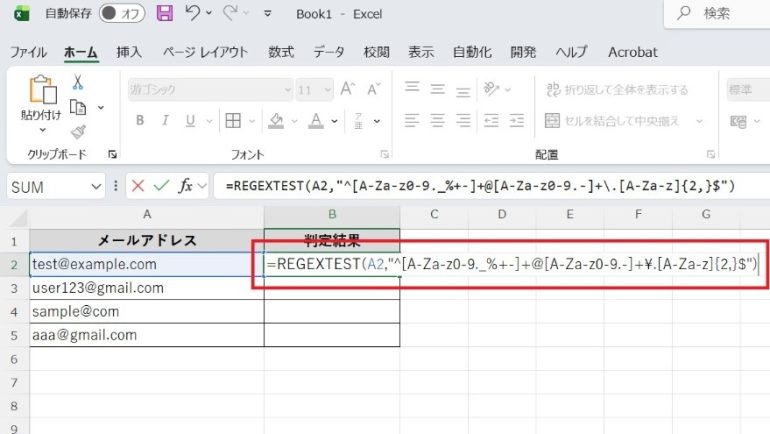Click the Format Painter brush icon
770x434 pixels.
click(x=78, y=132)
